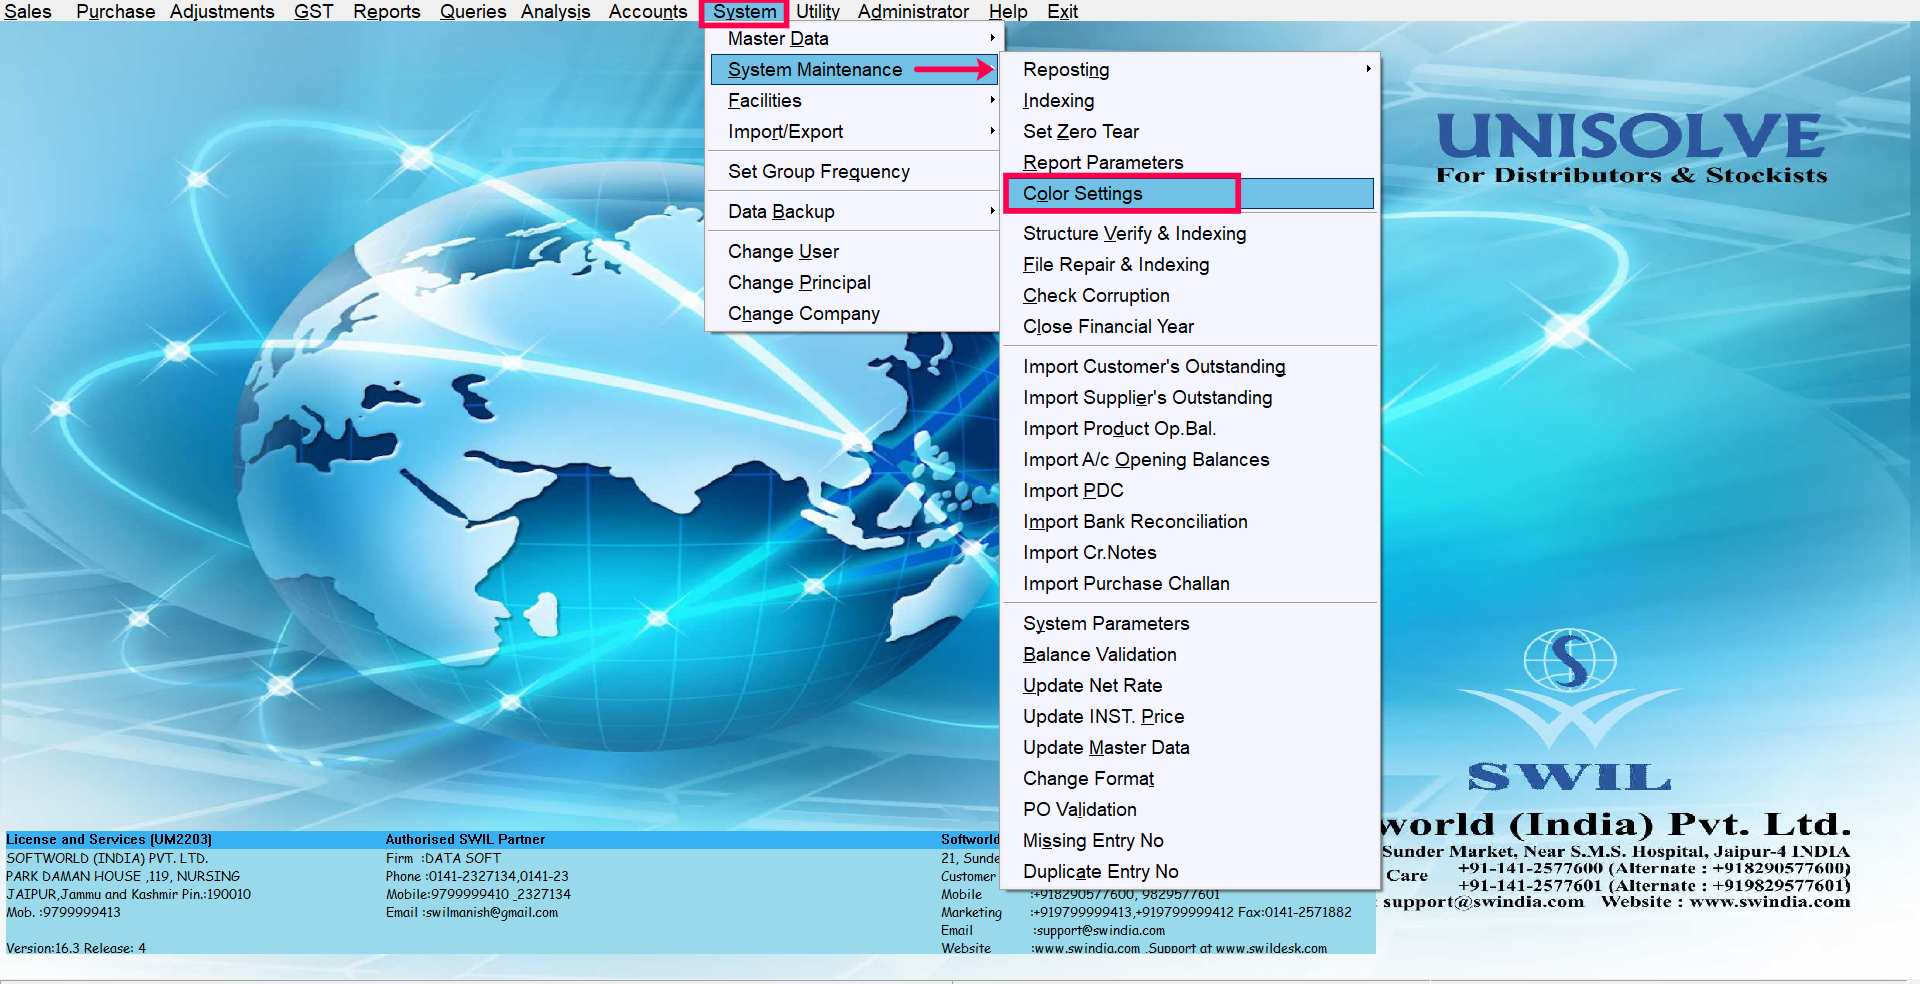Open the Help menu
This screenshot has width=1920, height=984.
[1008, 11]
